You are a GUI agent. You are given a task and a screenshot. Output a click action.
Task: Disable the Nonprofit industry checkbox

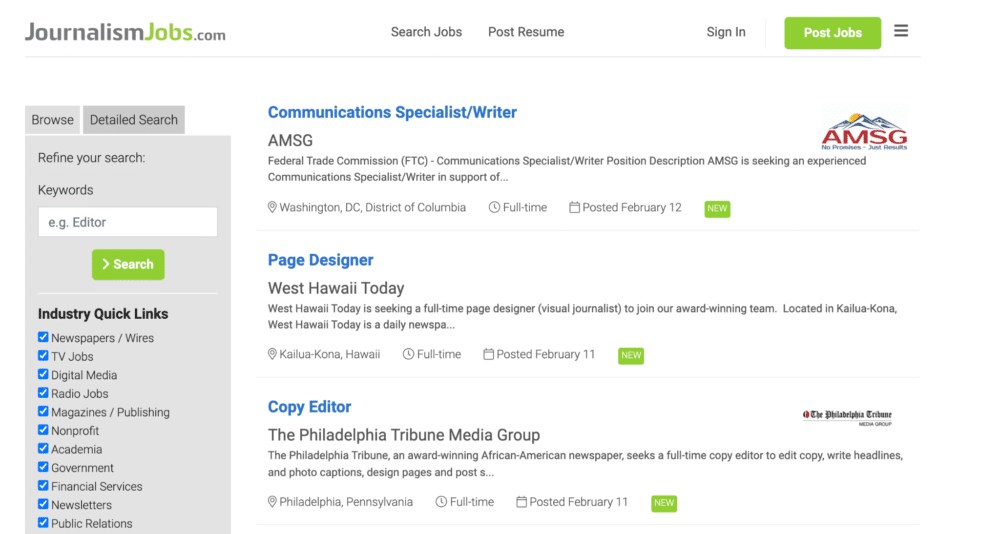43,430
